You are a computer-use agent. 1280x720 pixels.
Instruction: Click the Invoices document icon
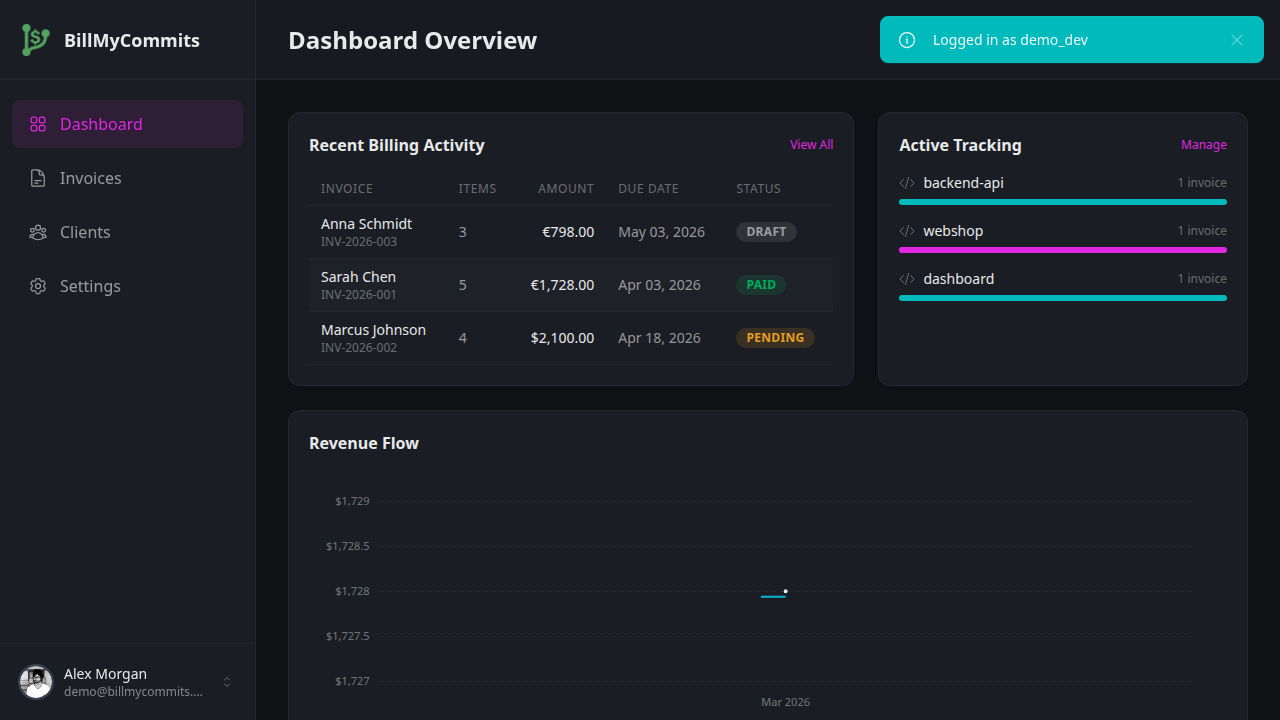(38, 178)
